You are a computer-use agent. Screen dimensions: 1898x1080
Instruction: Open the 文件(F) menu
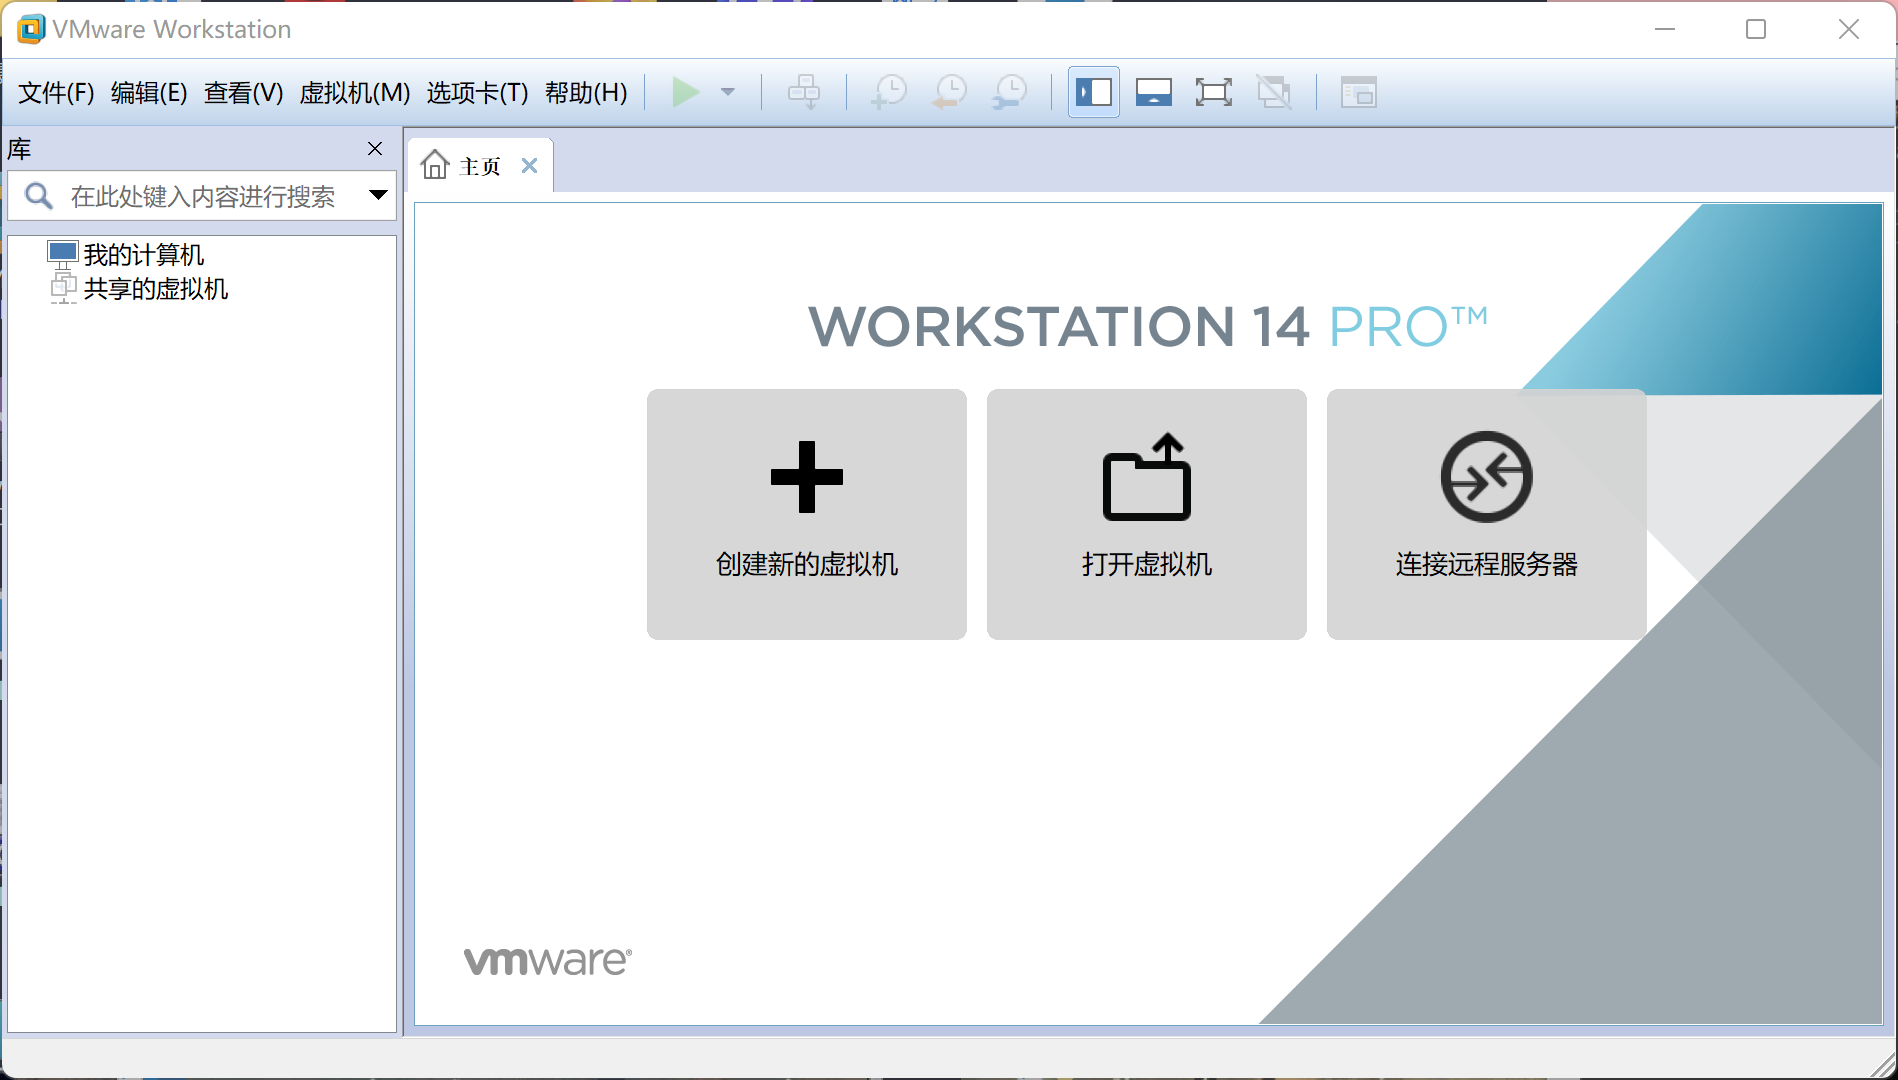56,93
